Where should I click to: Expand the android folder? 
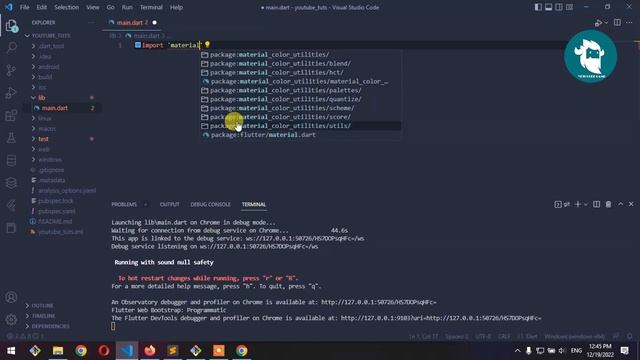pyautogui.click(x=49, y=67)
